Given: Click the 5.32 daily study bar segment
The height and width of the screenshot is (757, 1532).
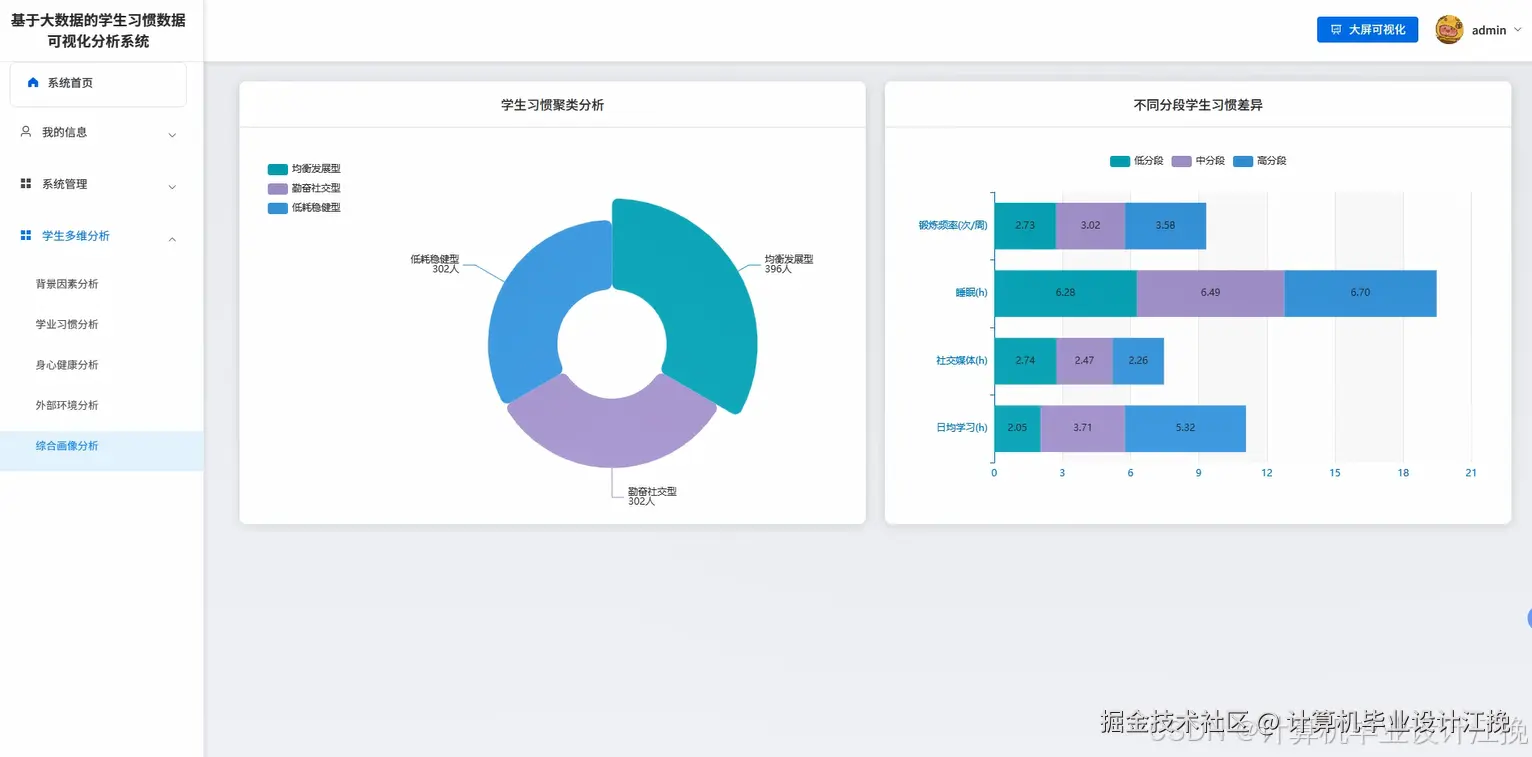Looking at the screenshot, I should tap(1185, 428).
